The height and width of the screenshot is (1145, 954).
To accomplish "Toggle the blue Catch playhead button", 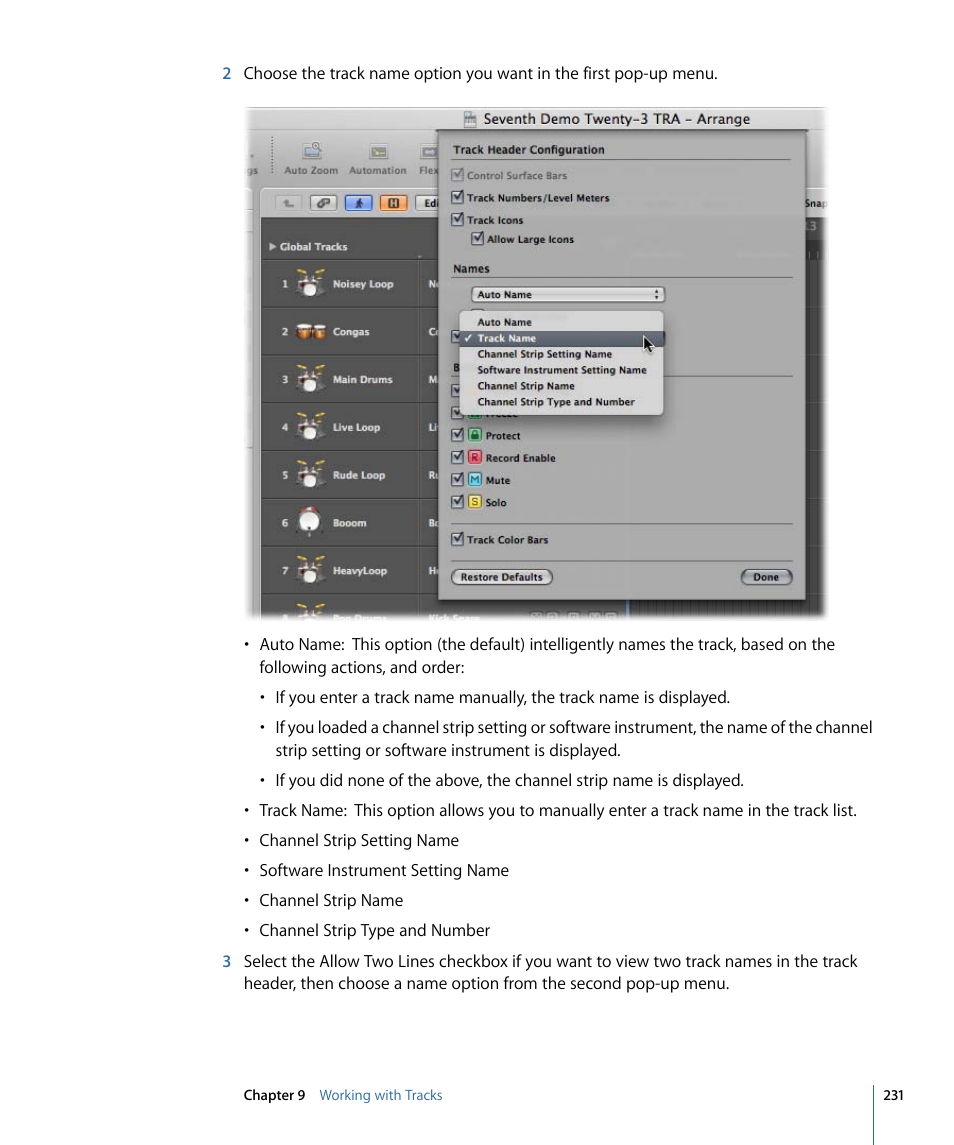I will tap(358, 203).
